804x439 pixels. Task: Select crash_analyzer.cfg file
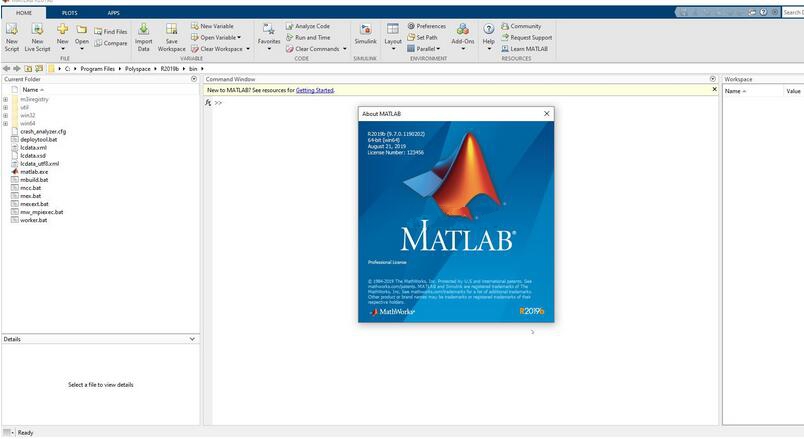43,131
